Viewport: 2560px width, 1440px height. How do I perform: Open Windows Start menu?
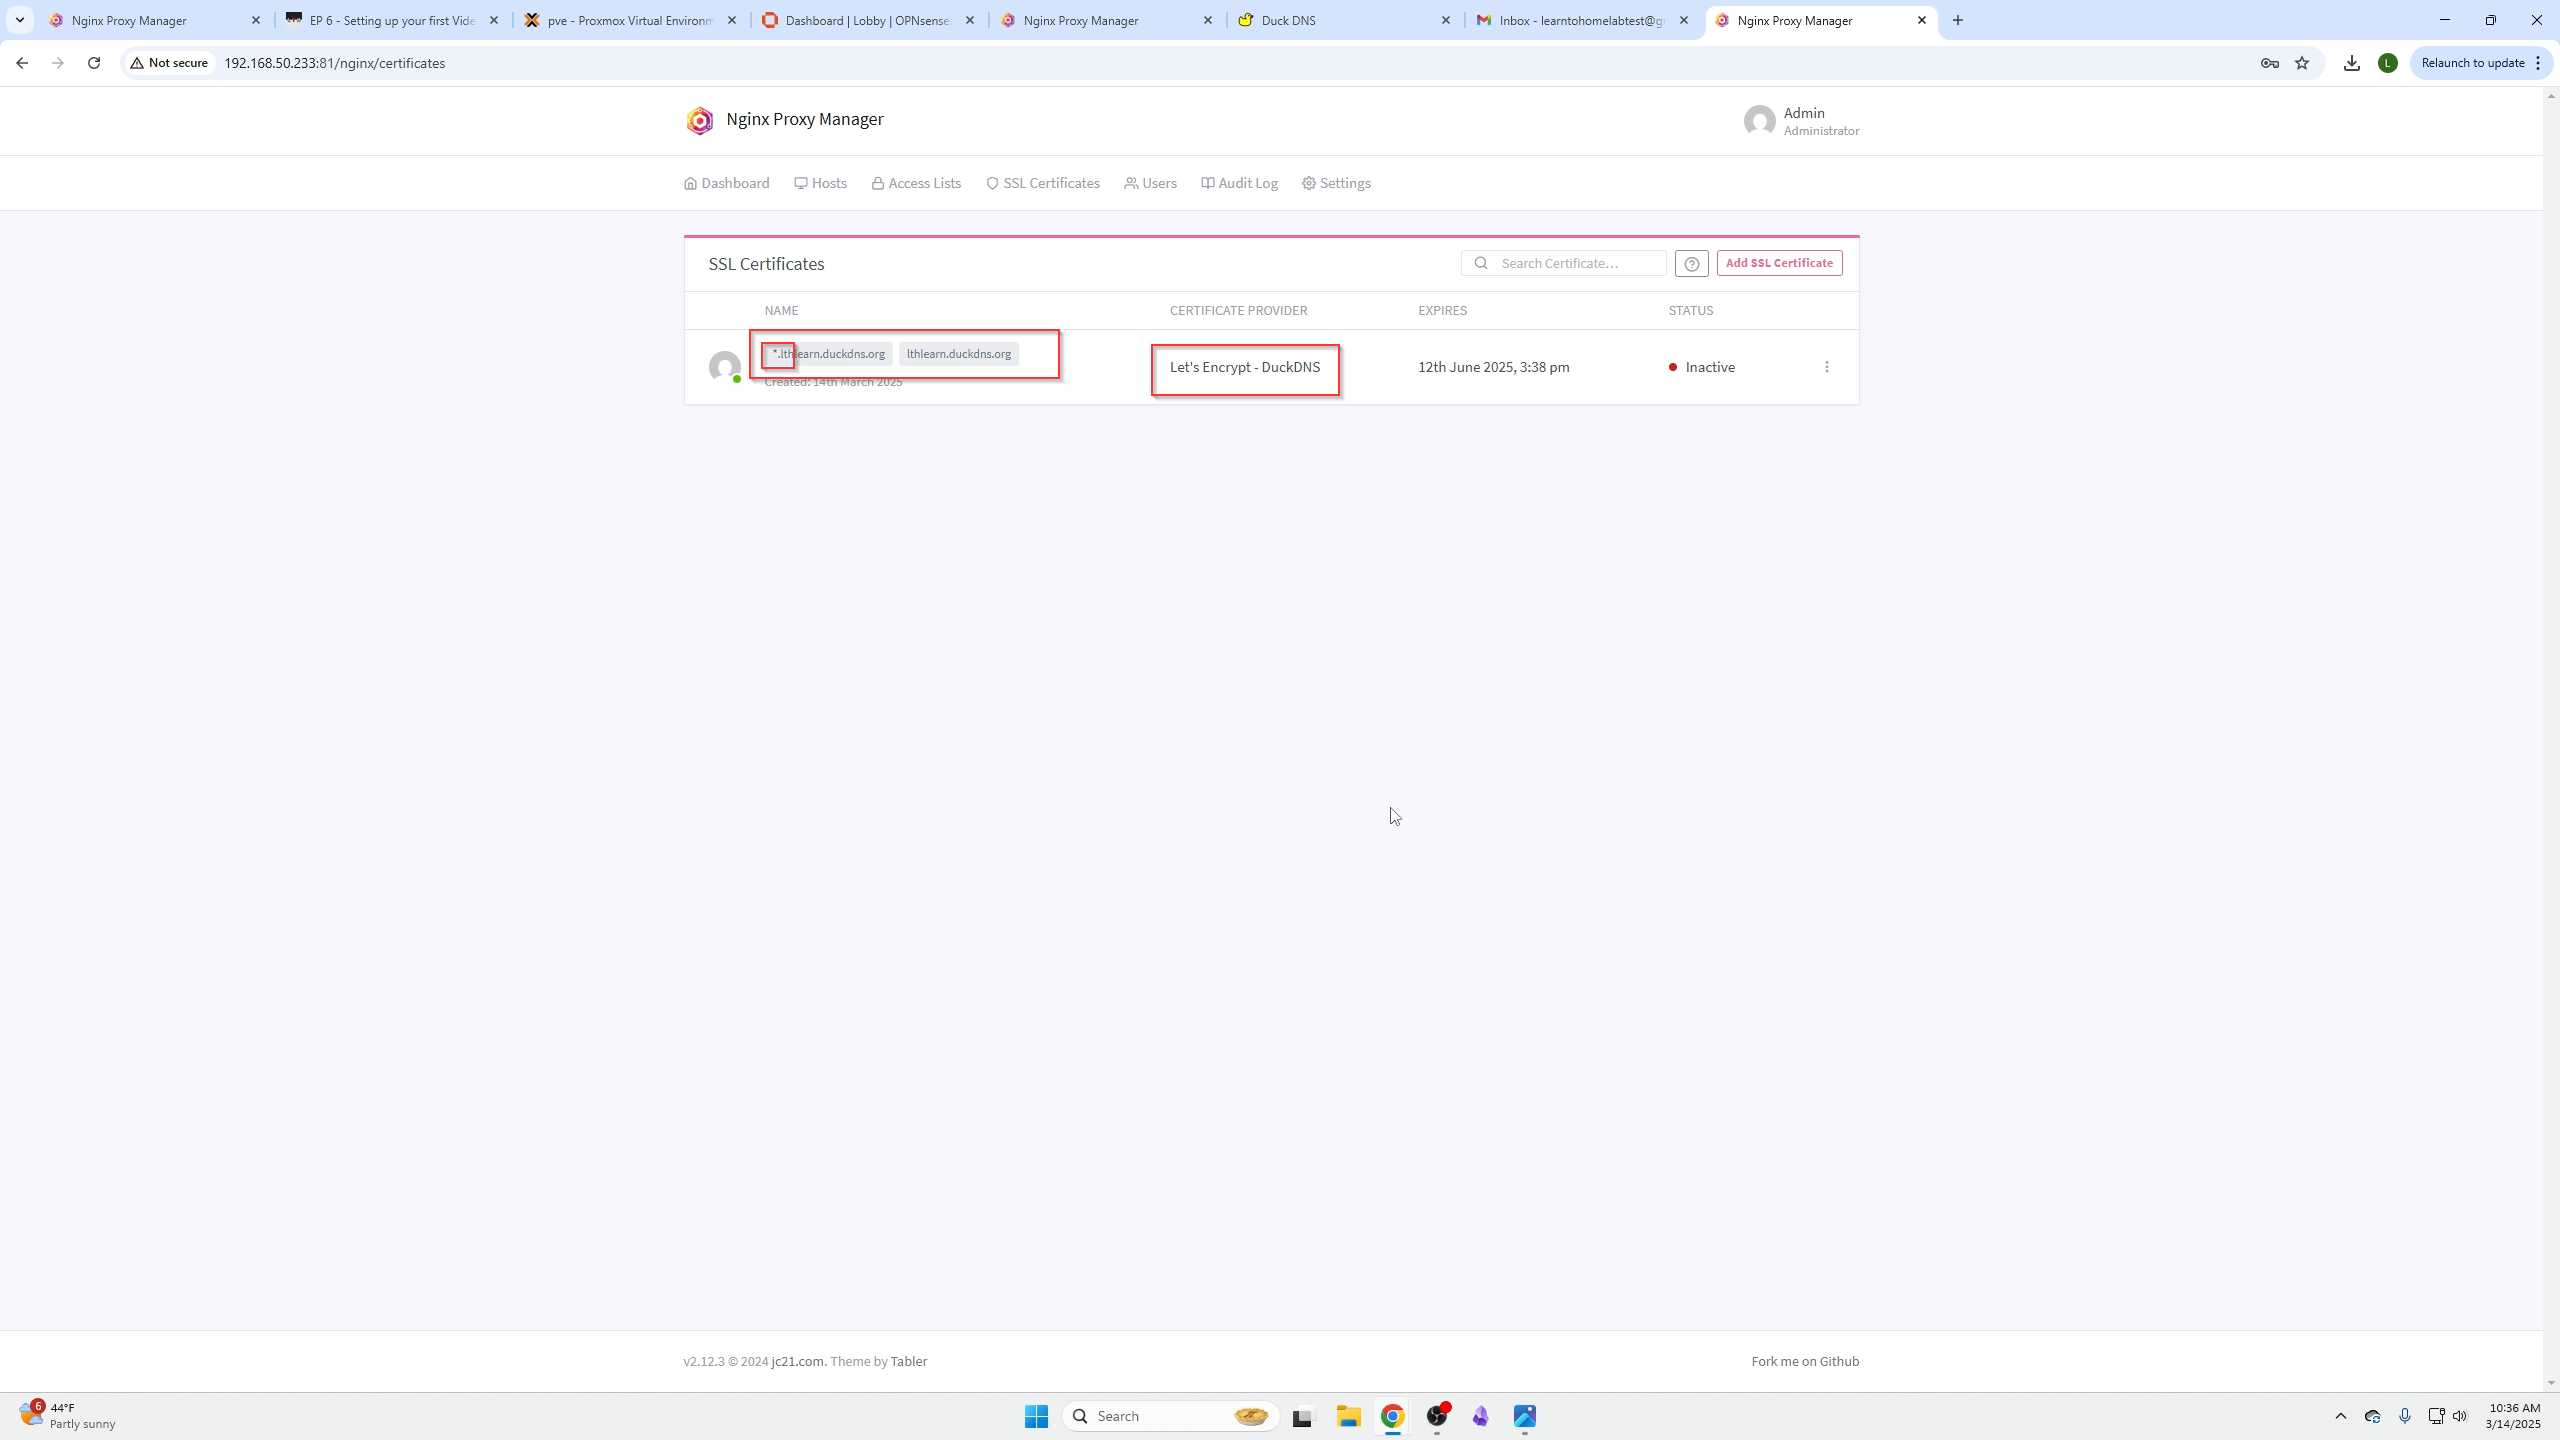click(x=1036, y=1416)
